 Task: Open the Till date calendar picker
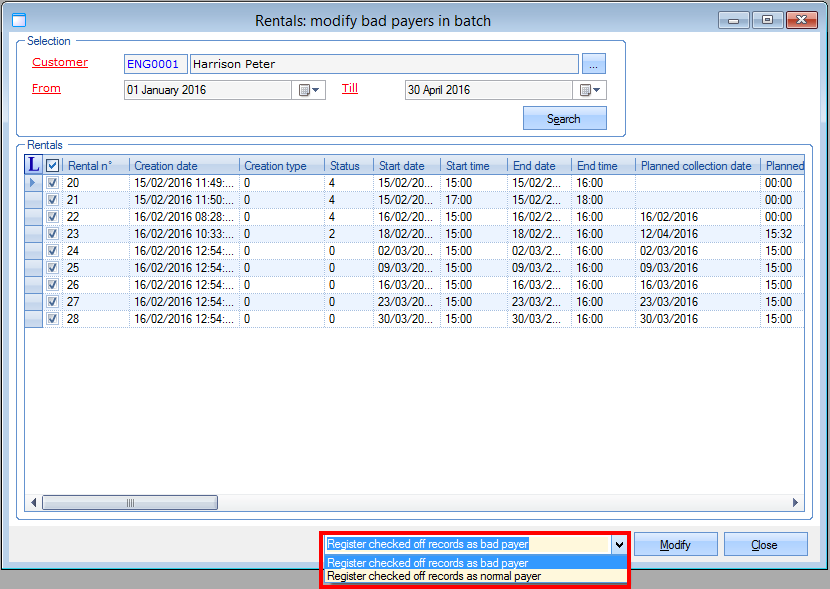pos(590,90)
